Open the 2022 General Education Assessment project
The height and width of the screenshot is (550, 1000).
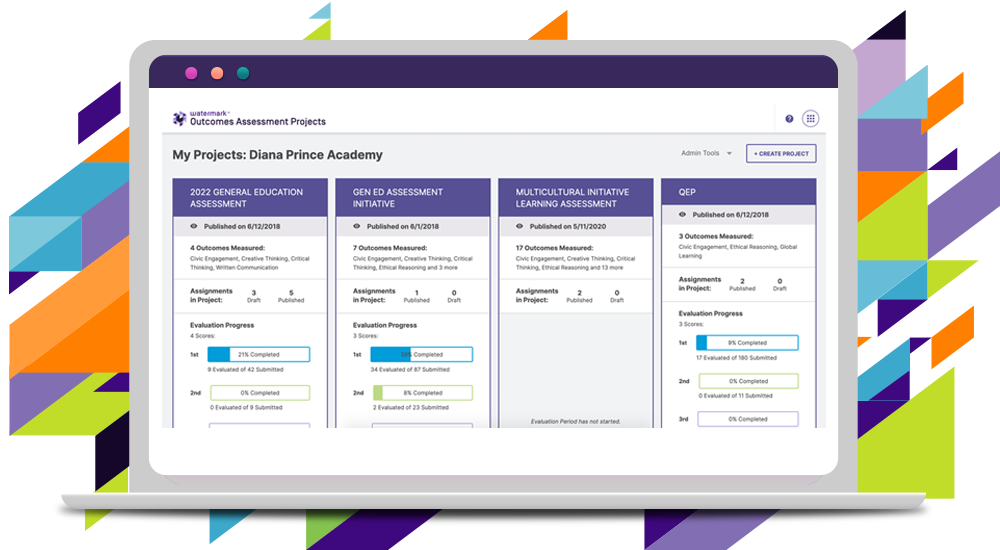(x=250, y=198)
